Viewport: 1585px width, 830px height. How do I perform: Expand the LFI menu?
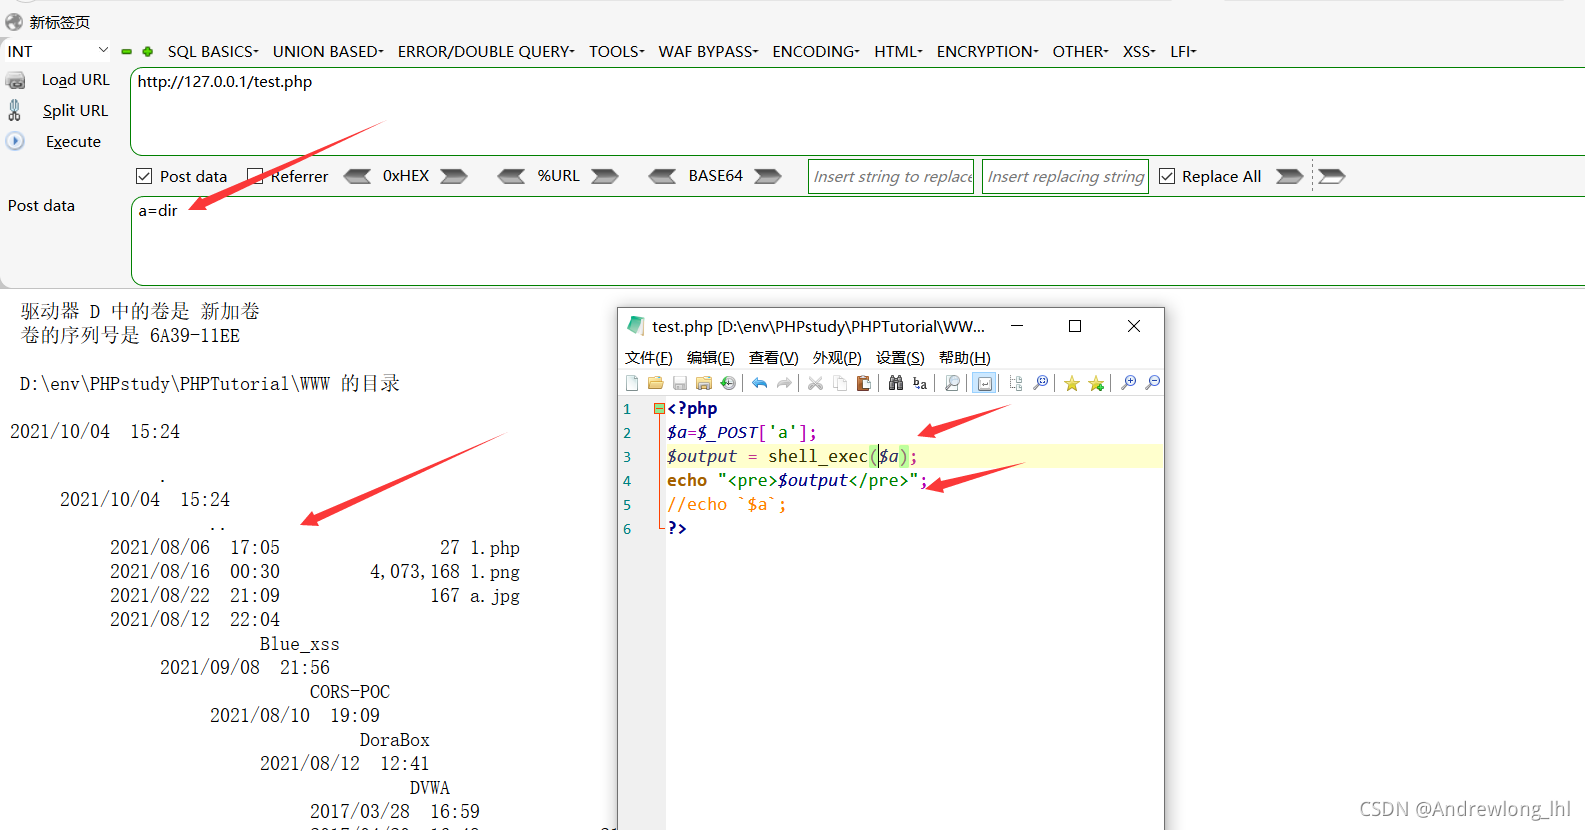pyautogui.click(x=1183, y=51)
